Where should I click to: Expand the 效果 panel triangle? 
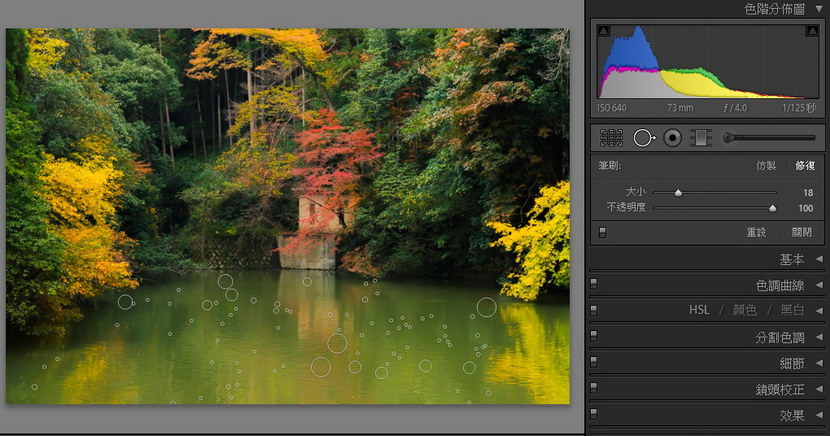coord(819,415)
